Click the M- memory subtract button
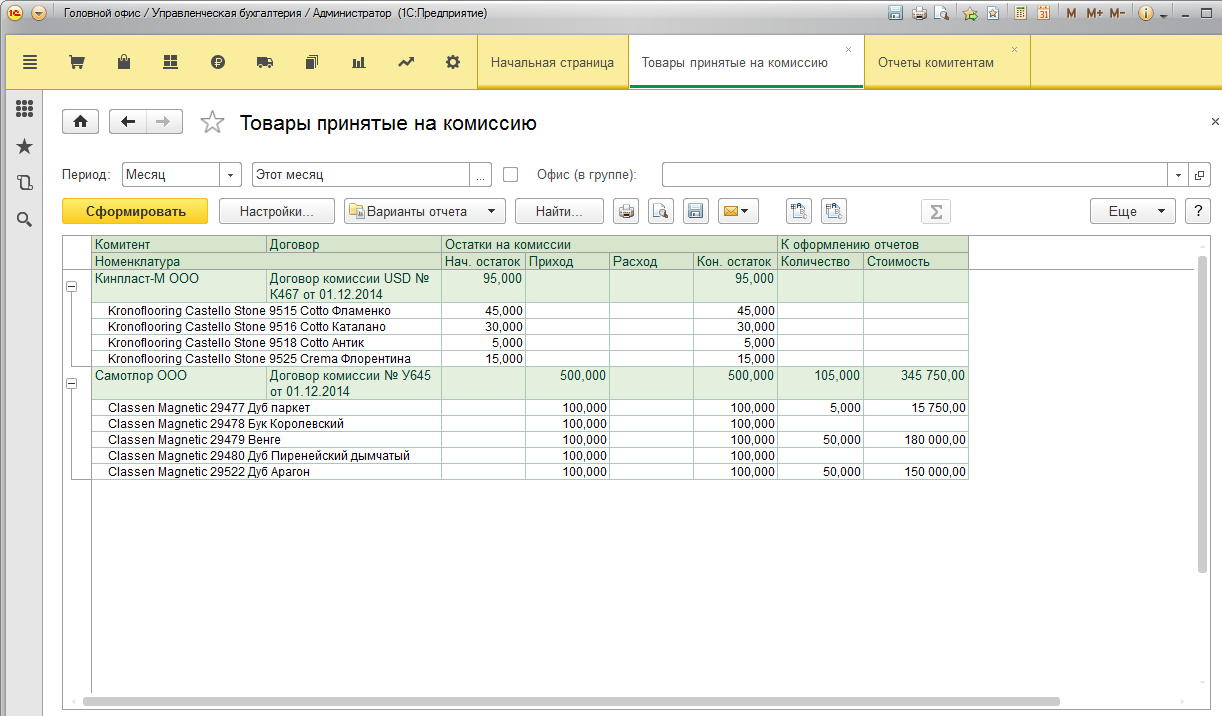1222x716 pixels. pyautogui.click(x=1118, y=14)
